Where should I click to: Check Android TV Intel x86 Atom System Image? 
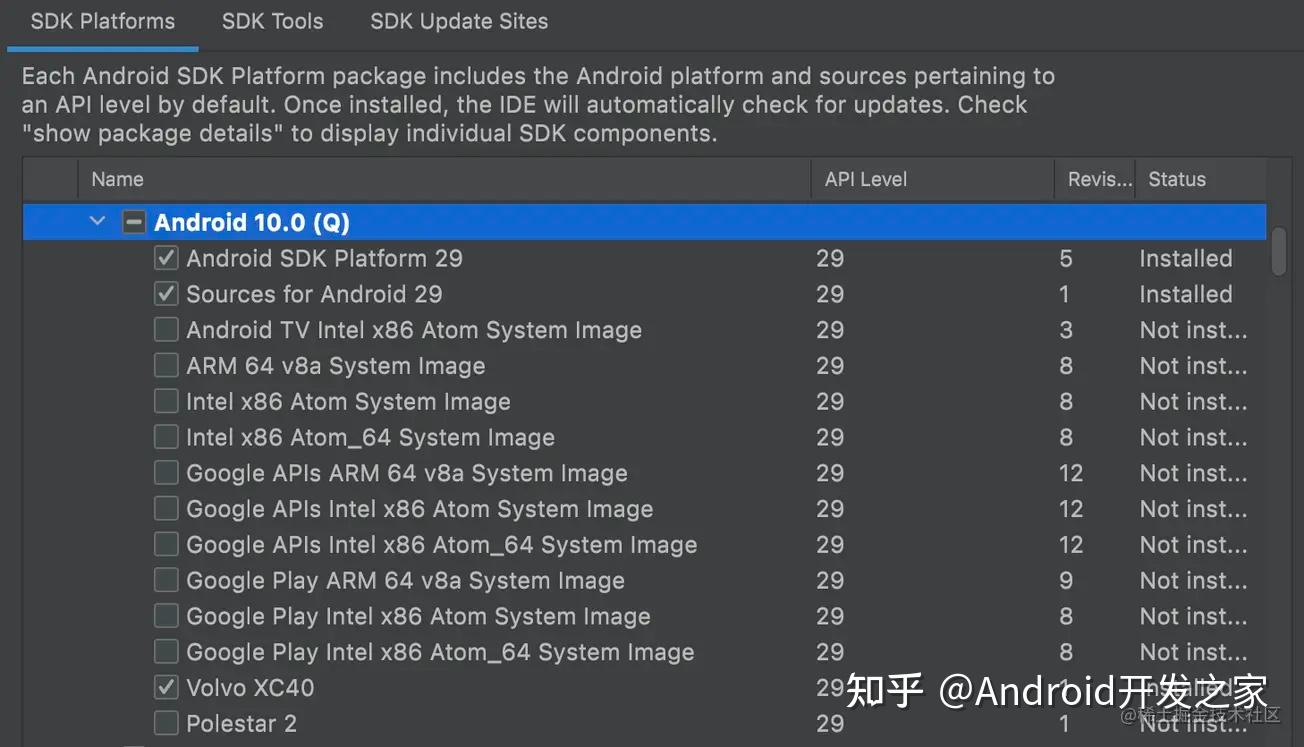165,329
